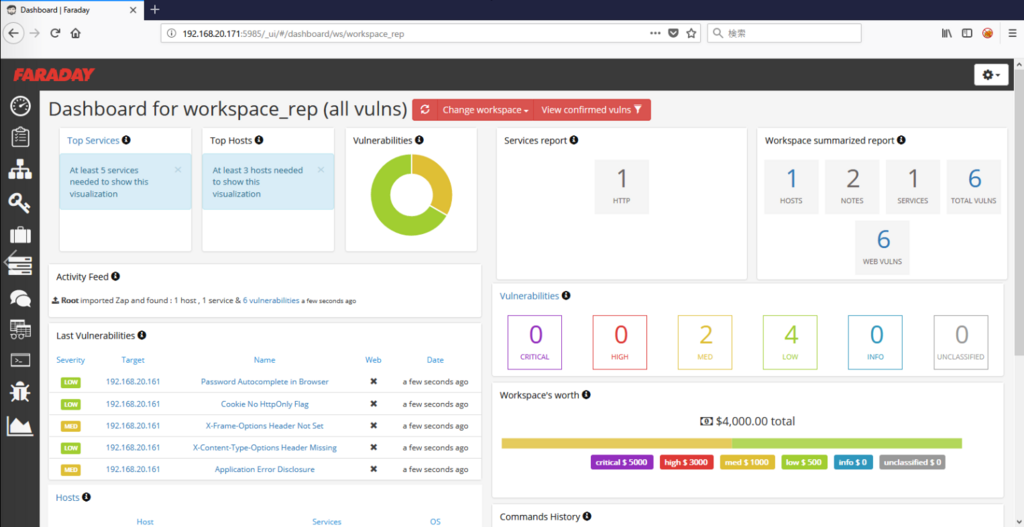Click the red refresh dashboard button
1024x527 pixels.
(x=424, y=110)
